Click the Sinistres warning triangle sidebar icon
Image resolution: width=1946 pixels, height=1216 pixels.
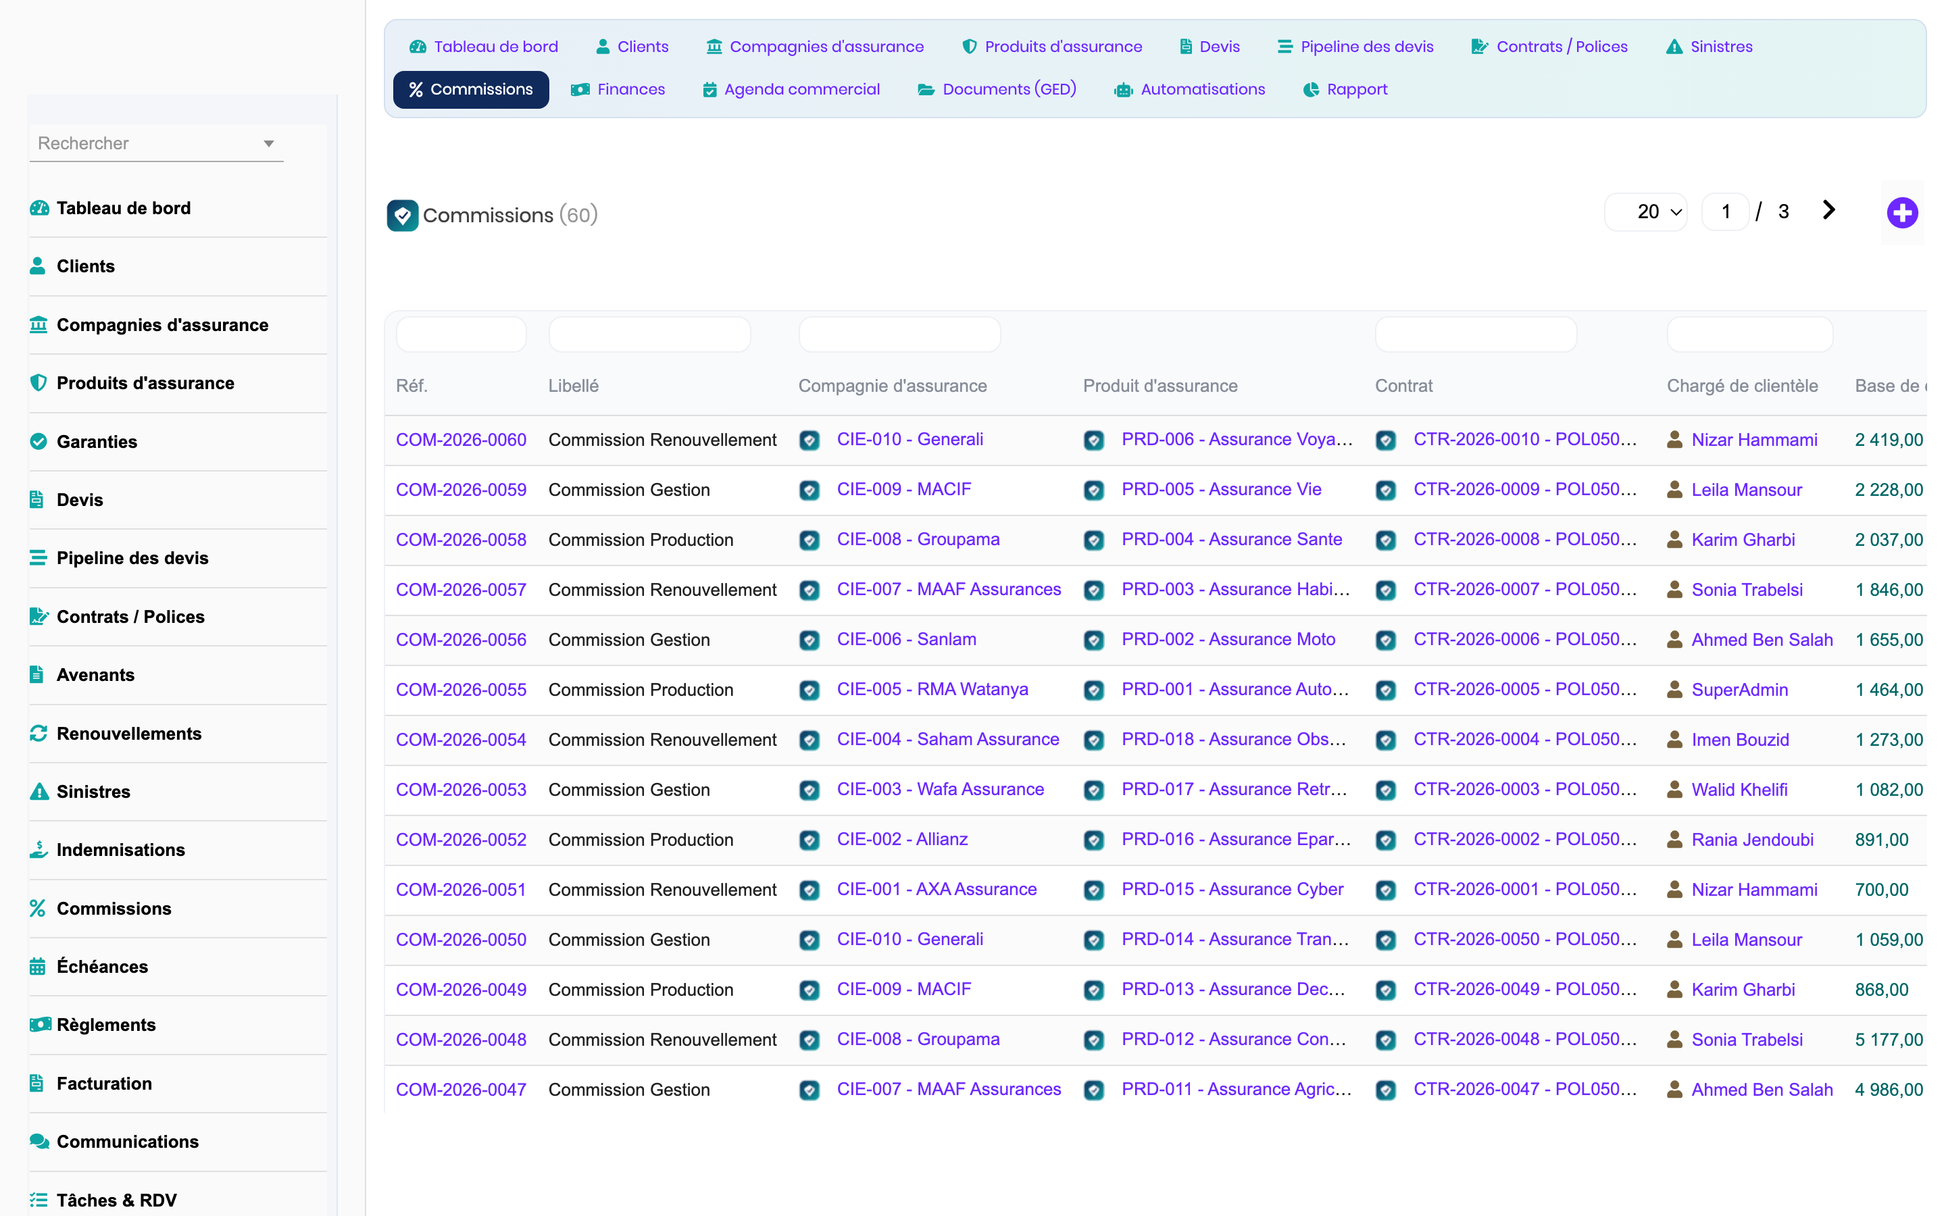(39, 791)
